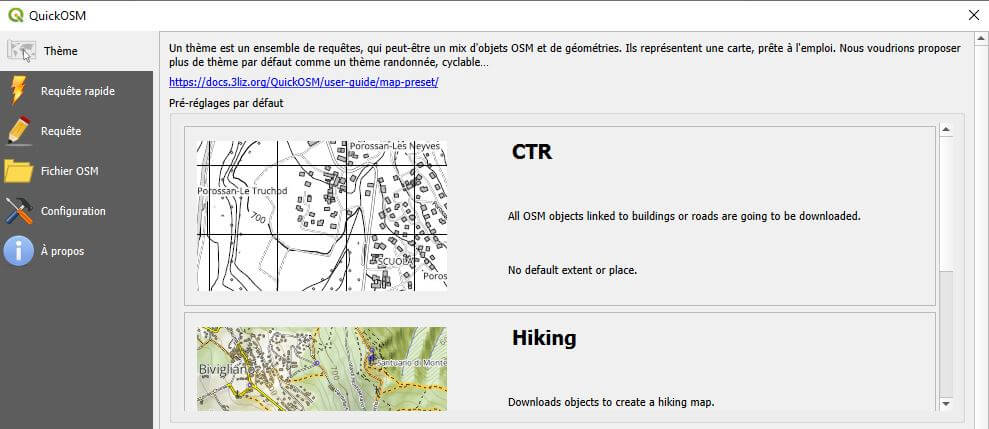Select the CTR preset title
Screen dimensions: 989x429
point(531,152)
